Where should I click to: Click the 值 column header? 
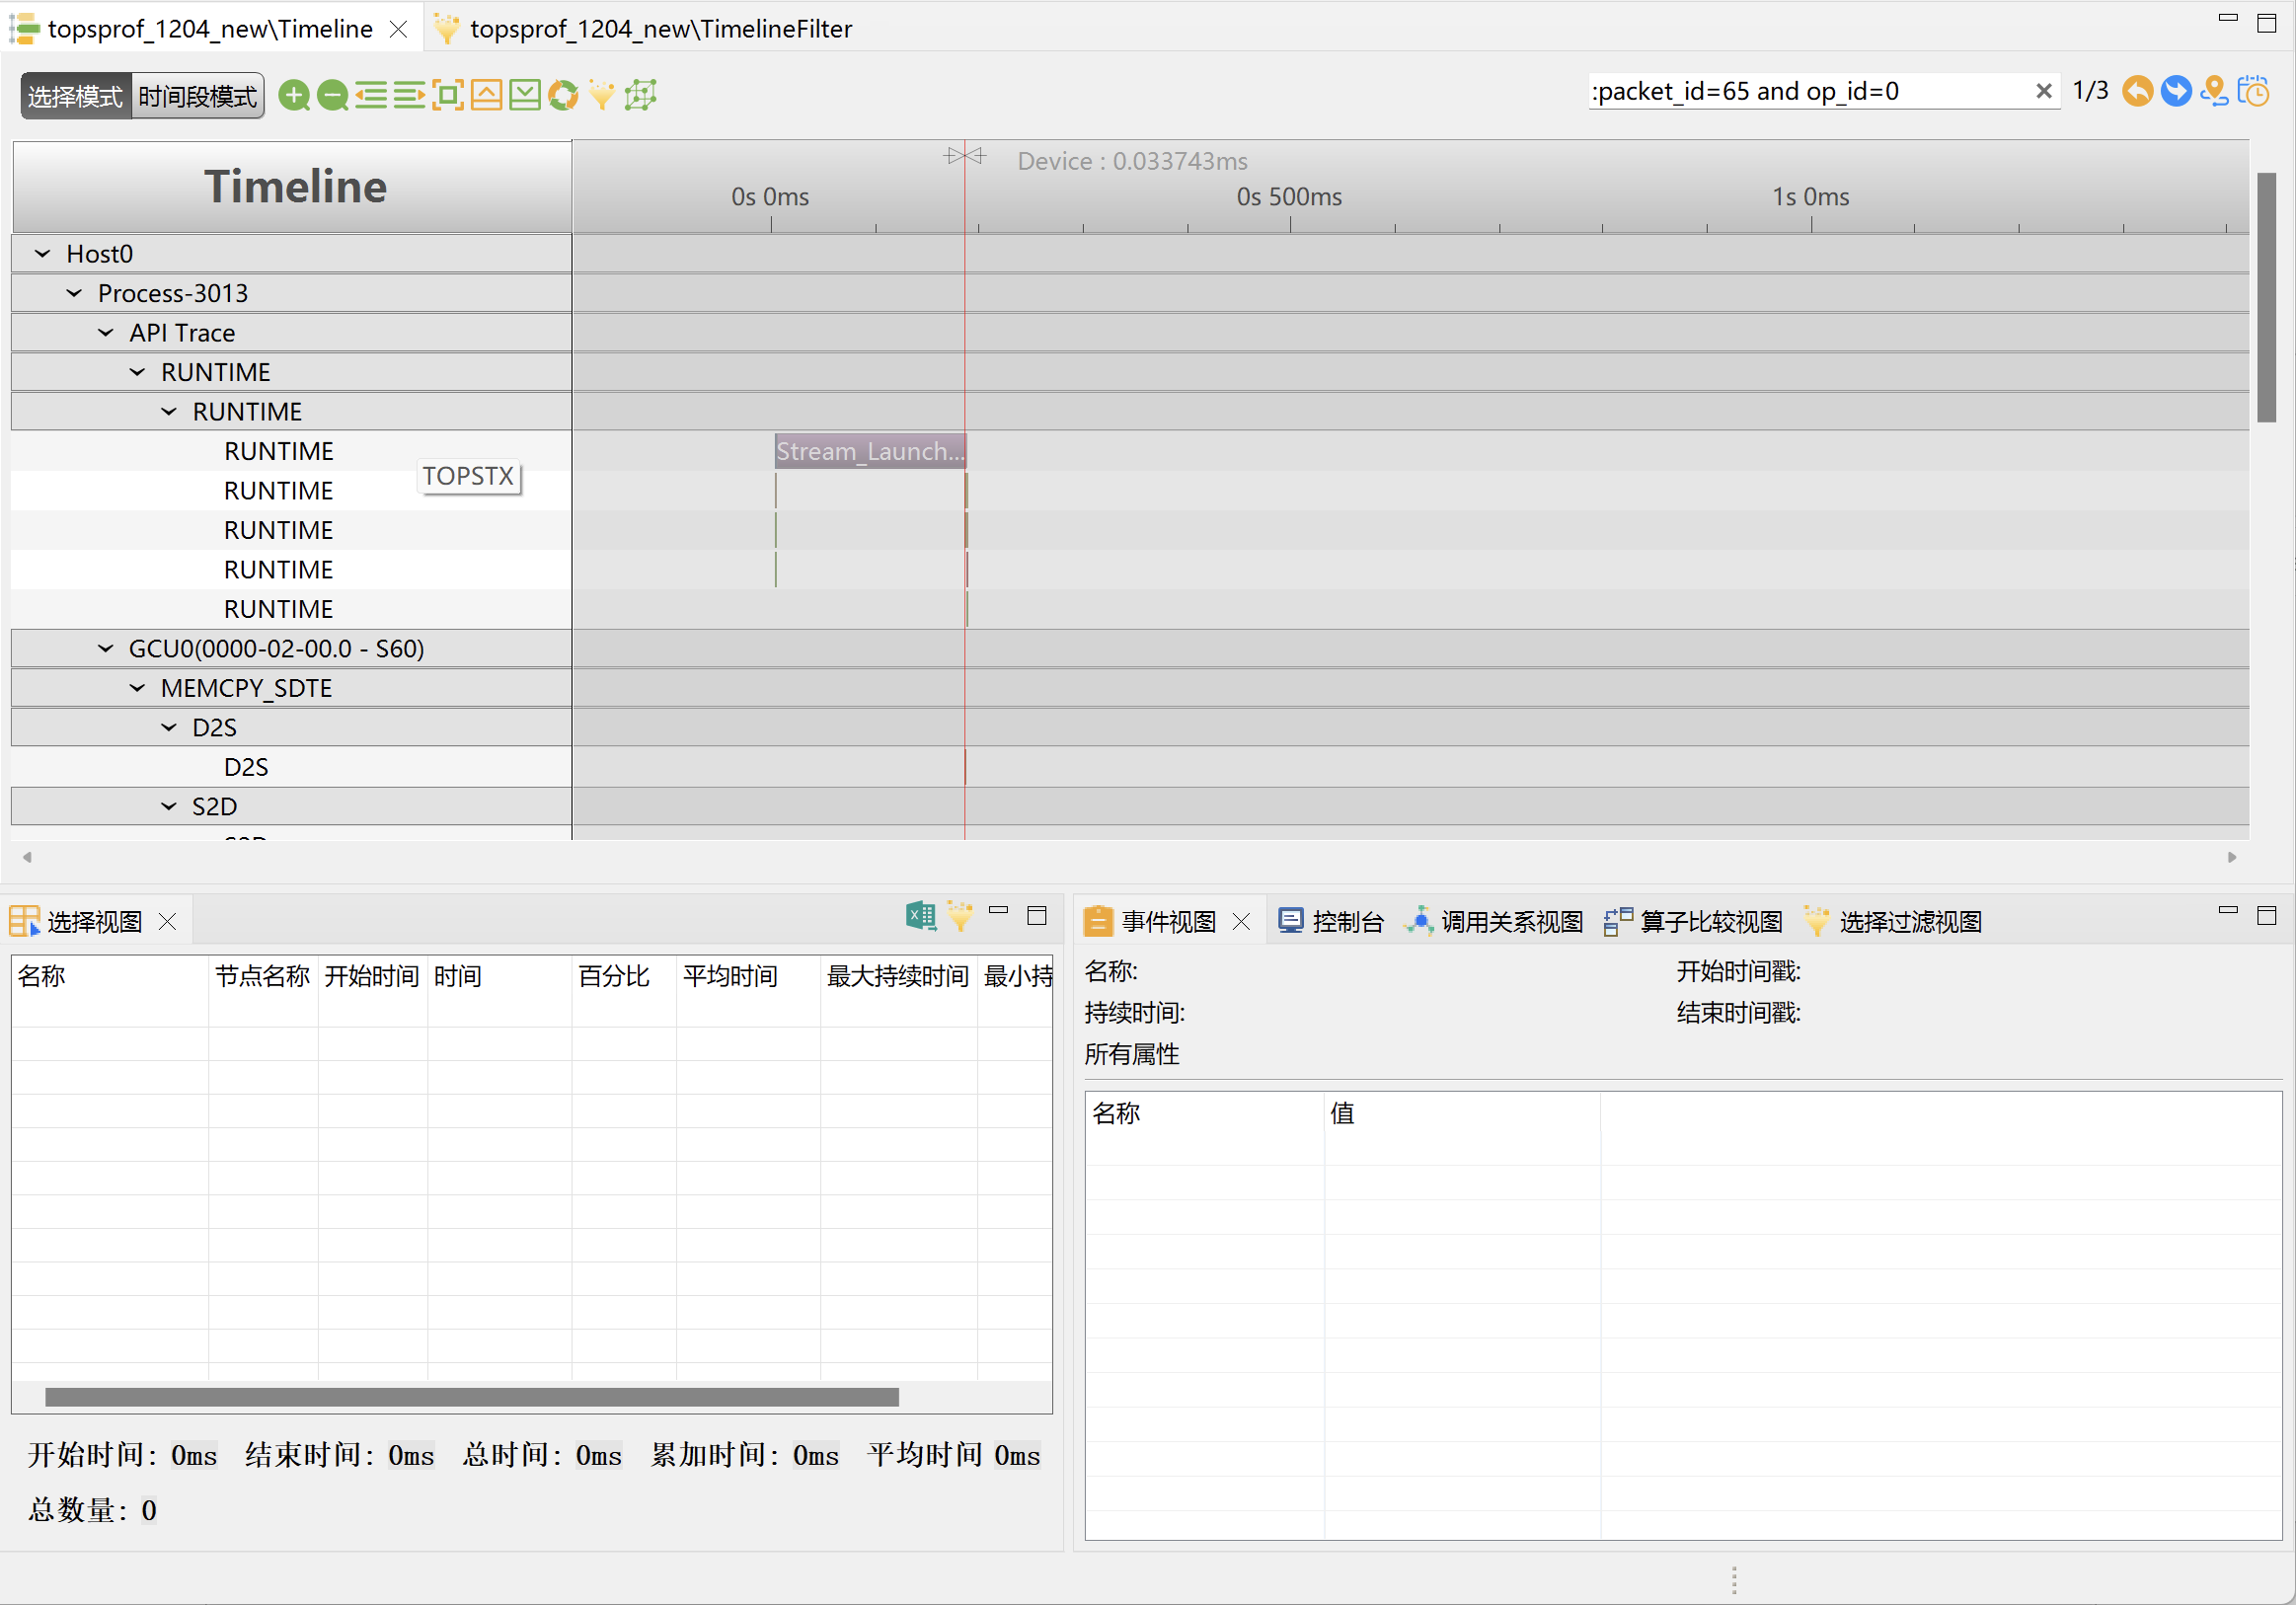tap(1462, 1114)
